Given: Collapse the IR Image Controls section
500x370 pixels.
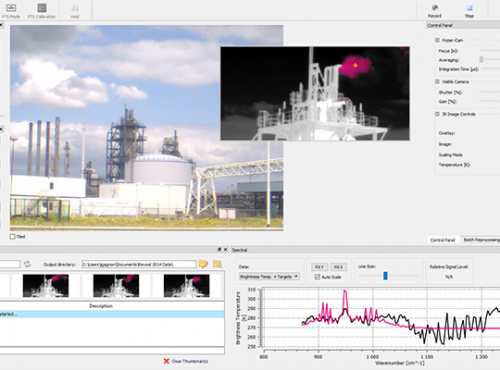Looking at the screenshot, I should click(437, 114).
